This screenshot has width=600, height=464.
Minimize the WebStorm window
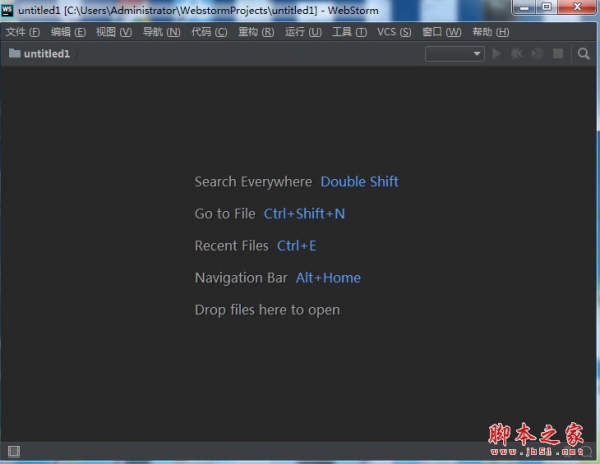pyautogui.click(x=524, y=7)
